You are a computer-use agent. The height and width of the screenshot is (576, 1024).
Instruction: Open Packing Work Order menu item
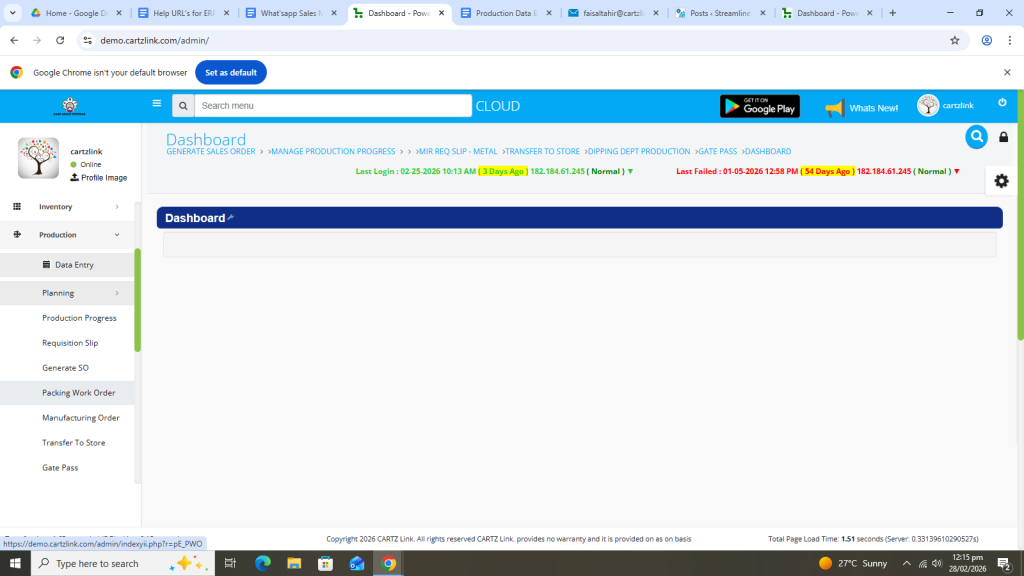tap(78, 393)
